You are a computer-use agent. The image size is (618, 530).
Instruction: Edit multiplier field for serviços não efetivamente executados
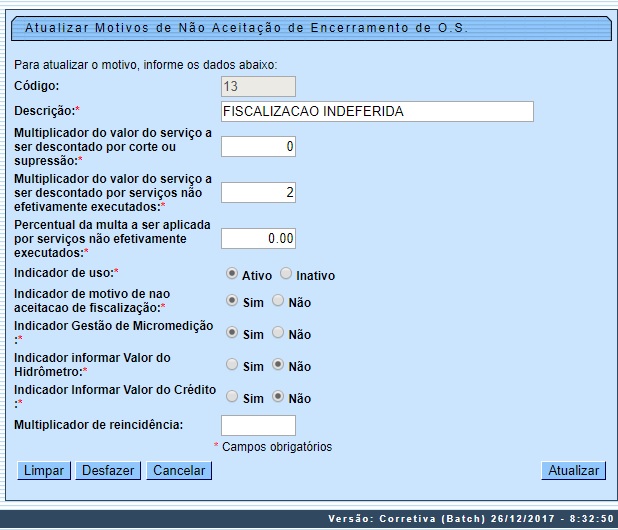coord(258,193)
